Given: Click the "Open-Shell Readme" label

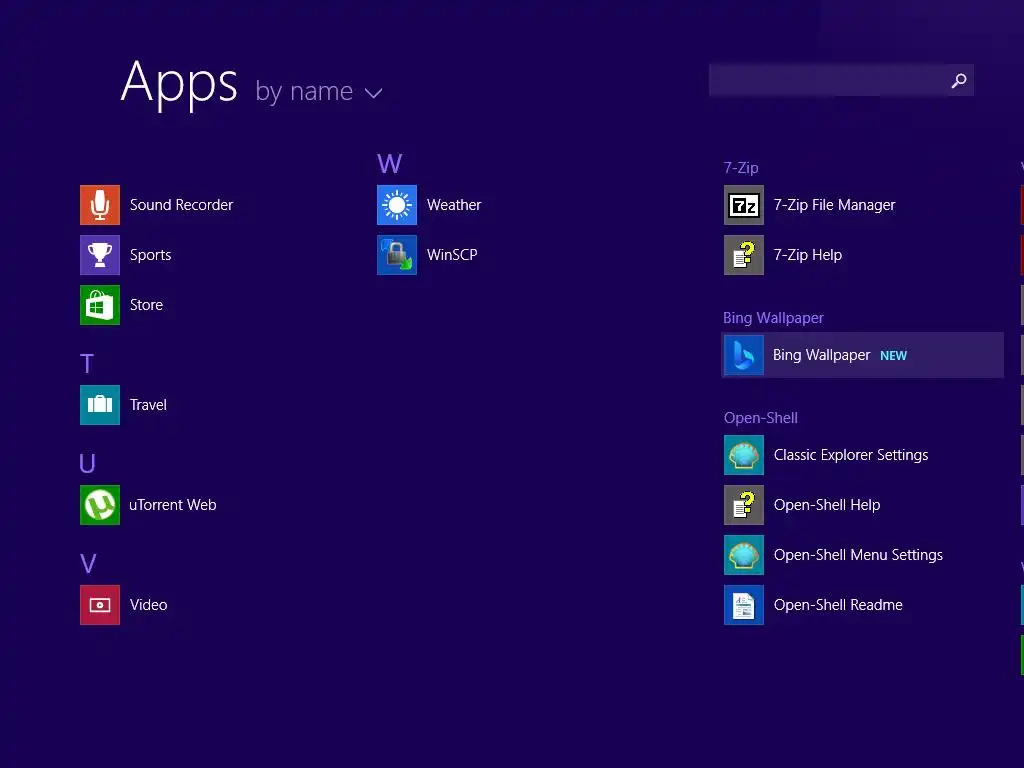Looking at the screenshot, I should point(839,605).
